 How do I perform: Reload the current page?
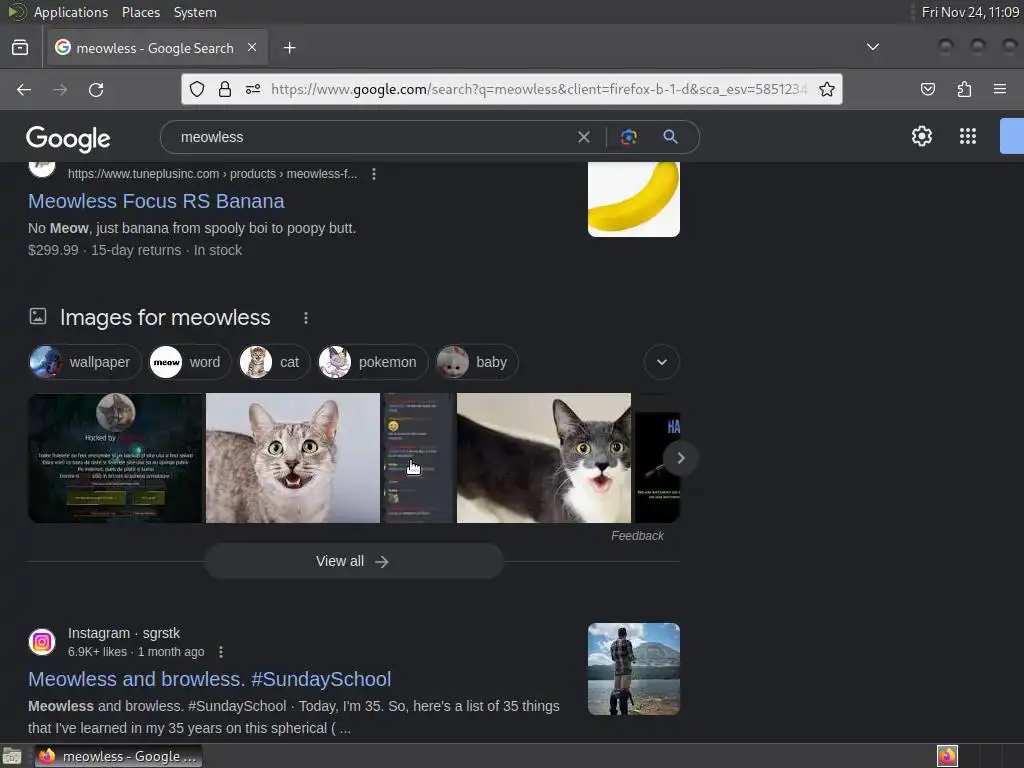(x=96, y=89)
